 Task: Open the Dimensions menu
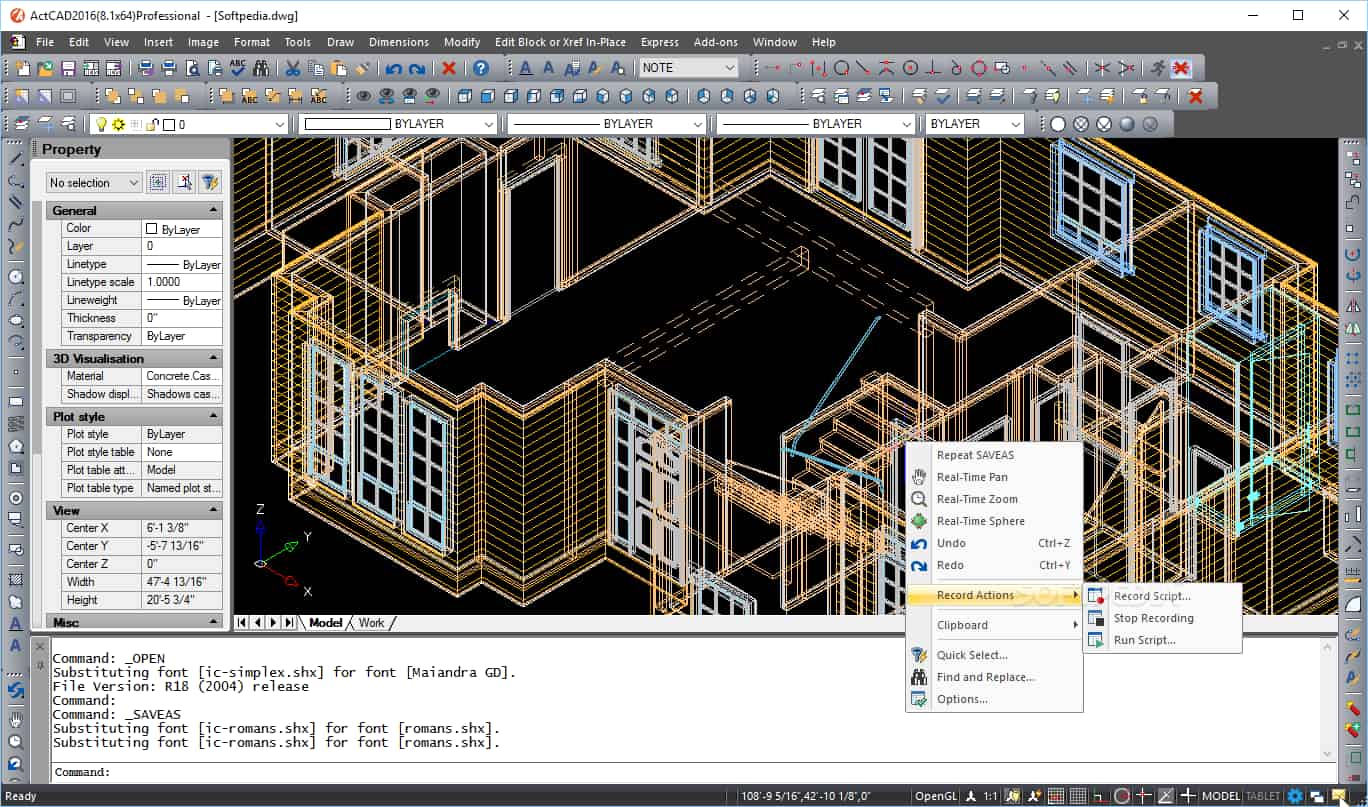coord(398,42)
